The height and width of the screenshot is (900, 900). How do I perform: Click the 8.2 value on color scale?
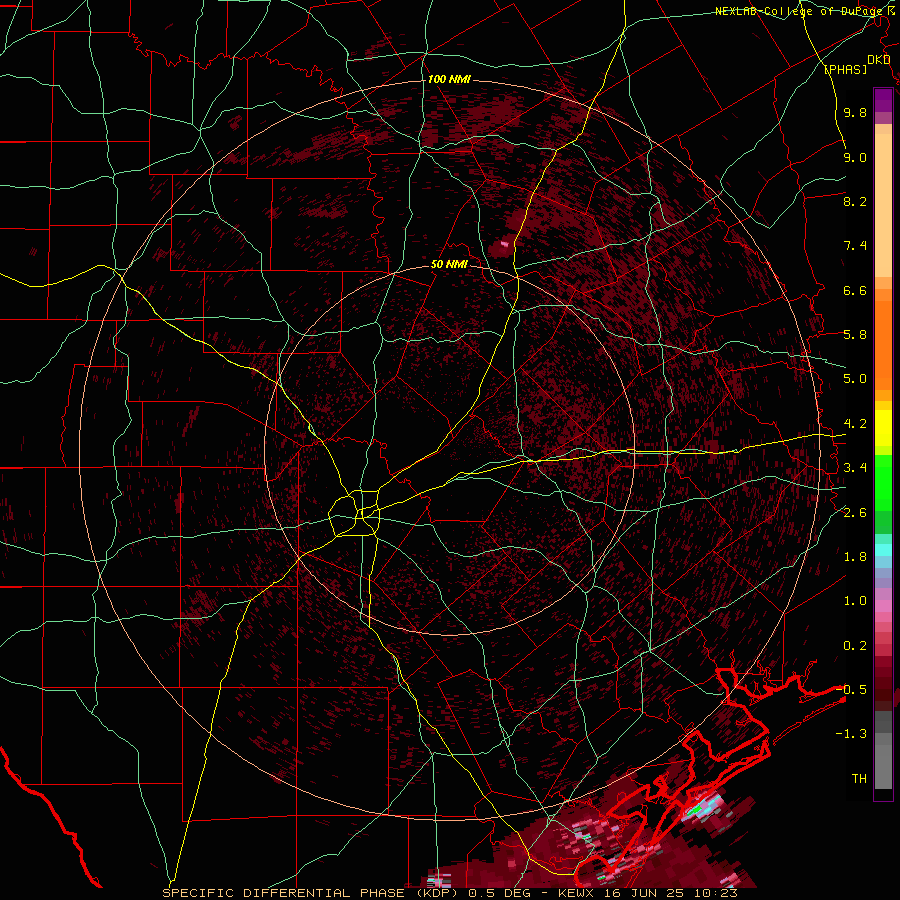pos(855,201)
